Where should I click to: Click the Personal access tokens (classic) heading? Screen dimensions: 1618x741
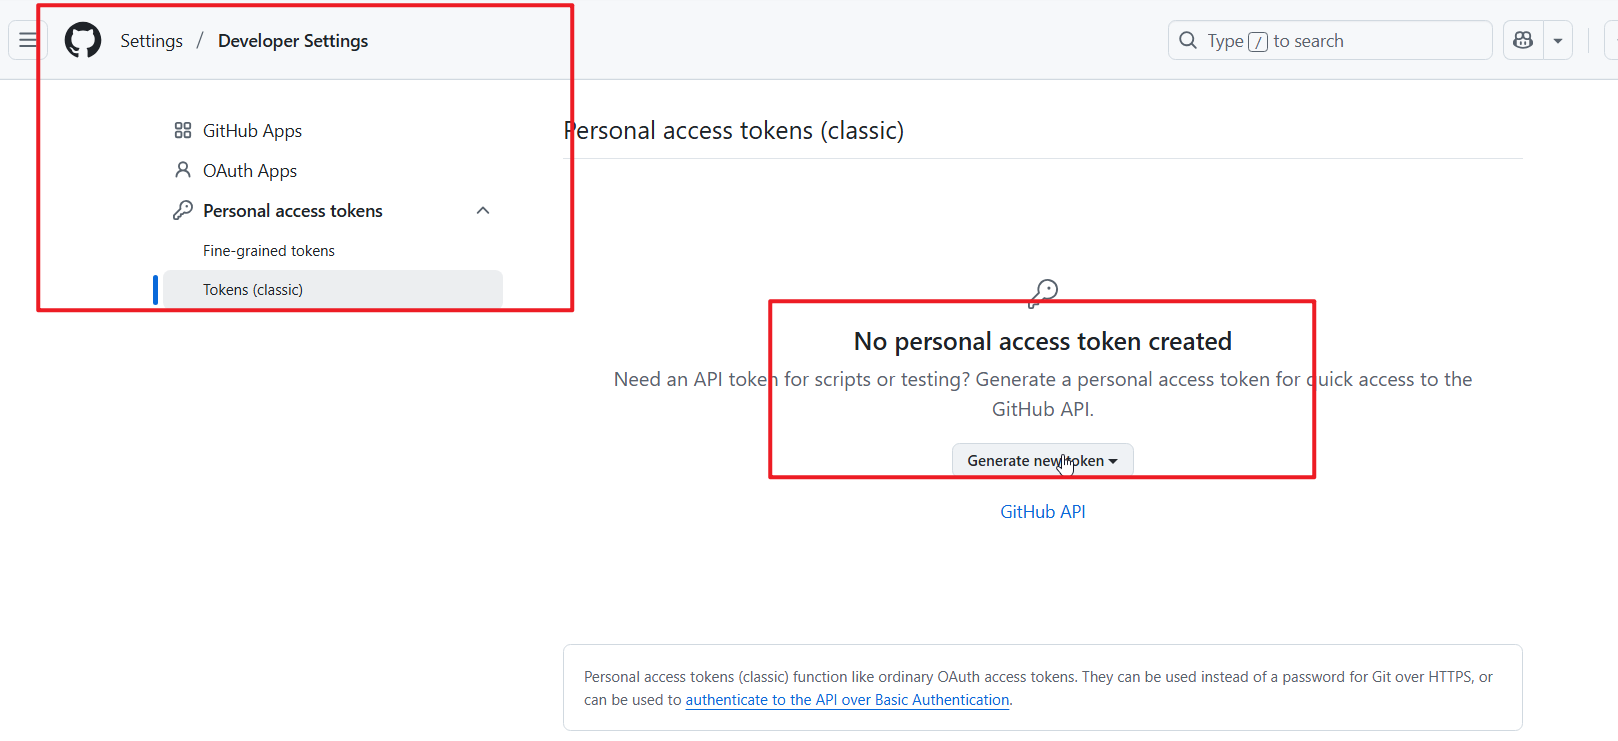coord(734,131)
